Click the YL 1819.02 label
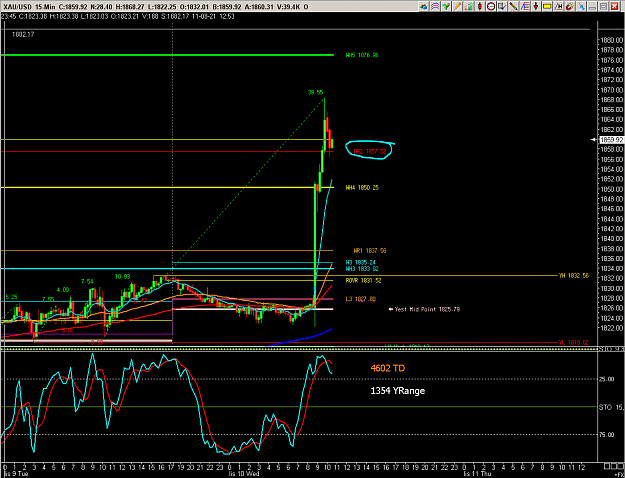 point(574,342)
